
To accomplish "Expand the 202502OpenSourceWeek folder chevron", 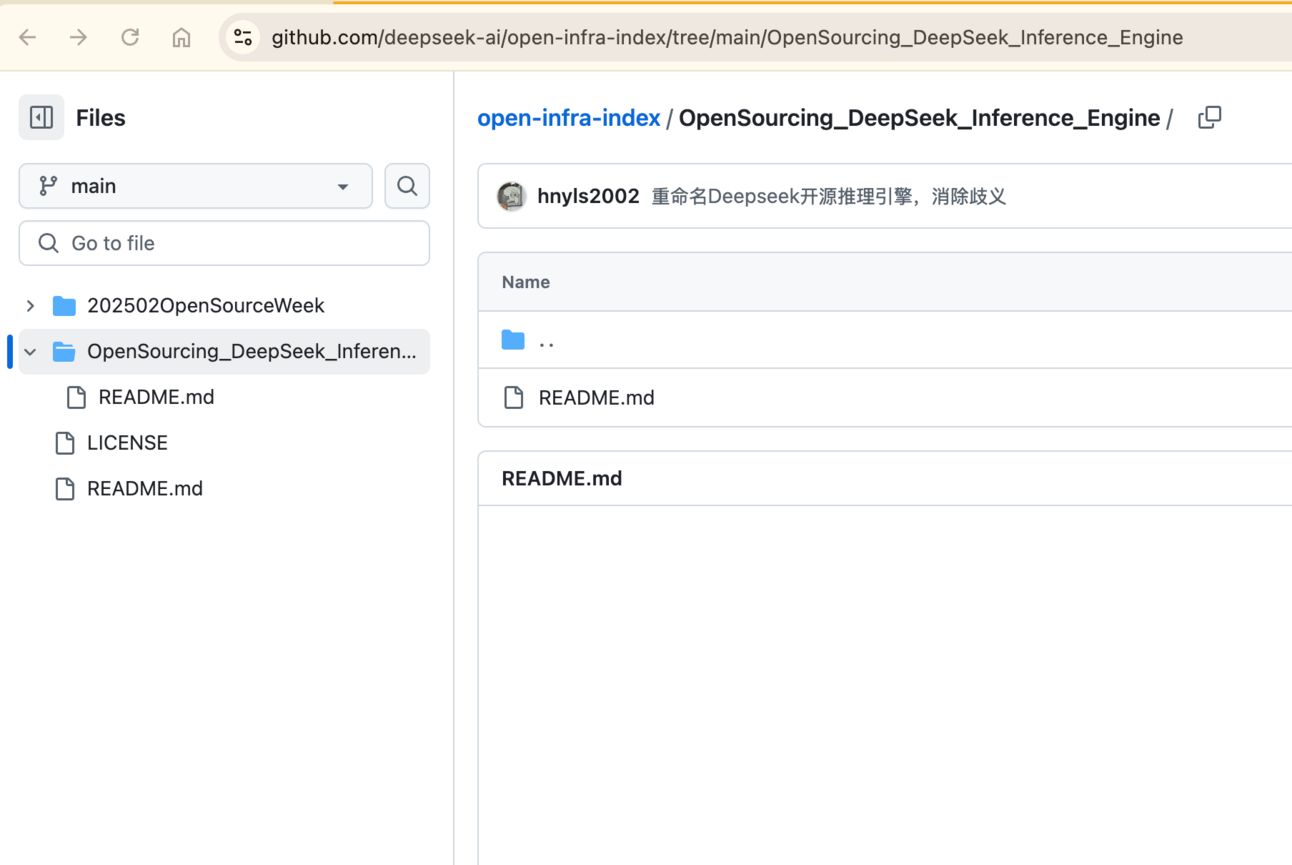I will click(x=30, y=305).
